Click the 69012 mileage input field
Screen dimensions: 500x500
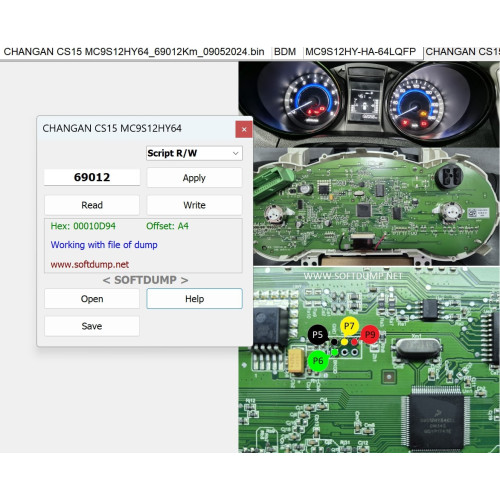[x=92, y=177]
